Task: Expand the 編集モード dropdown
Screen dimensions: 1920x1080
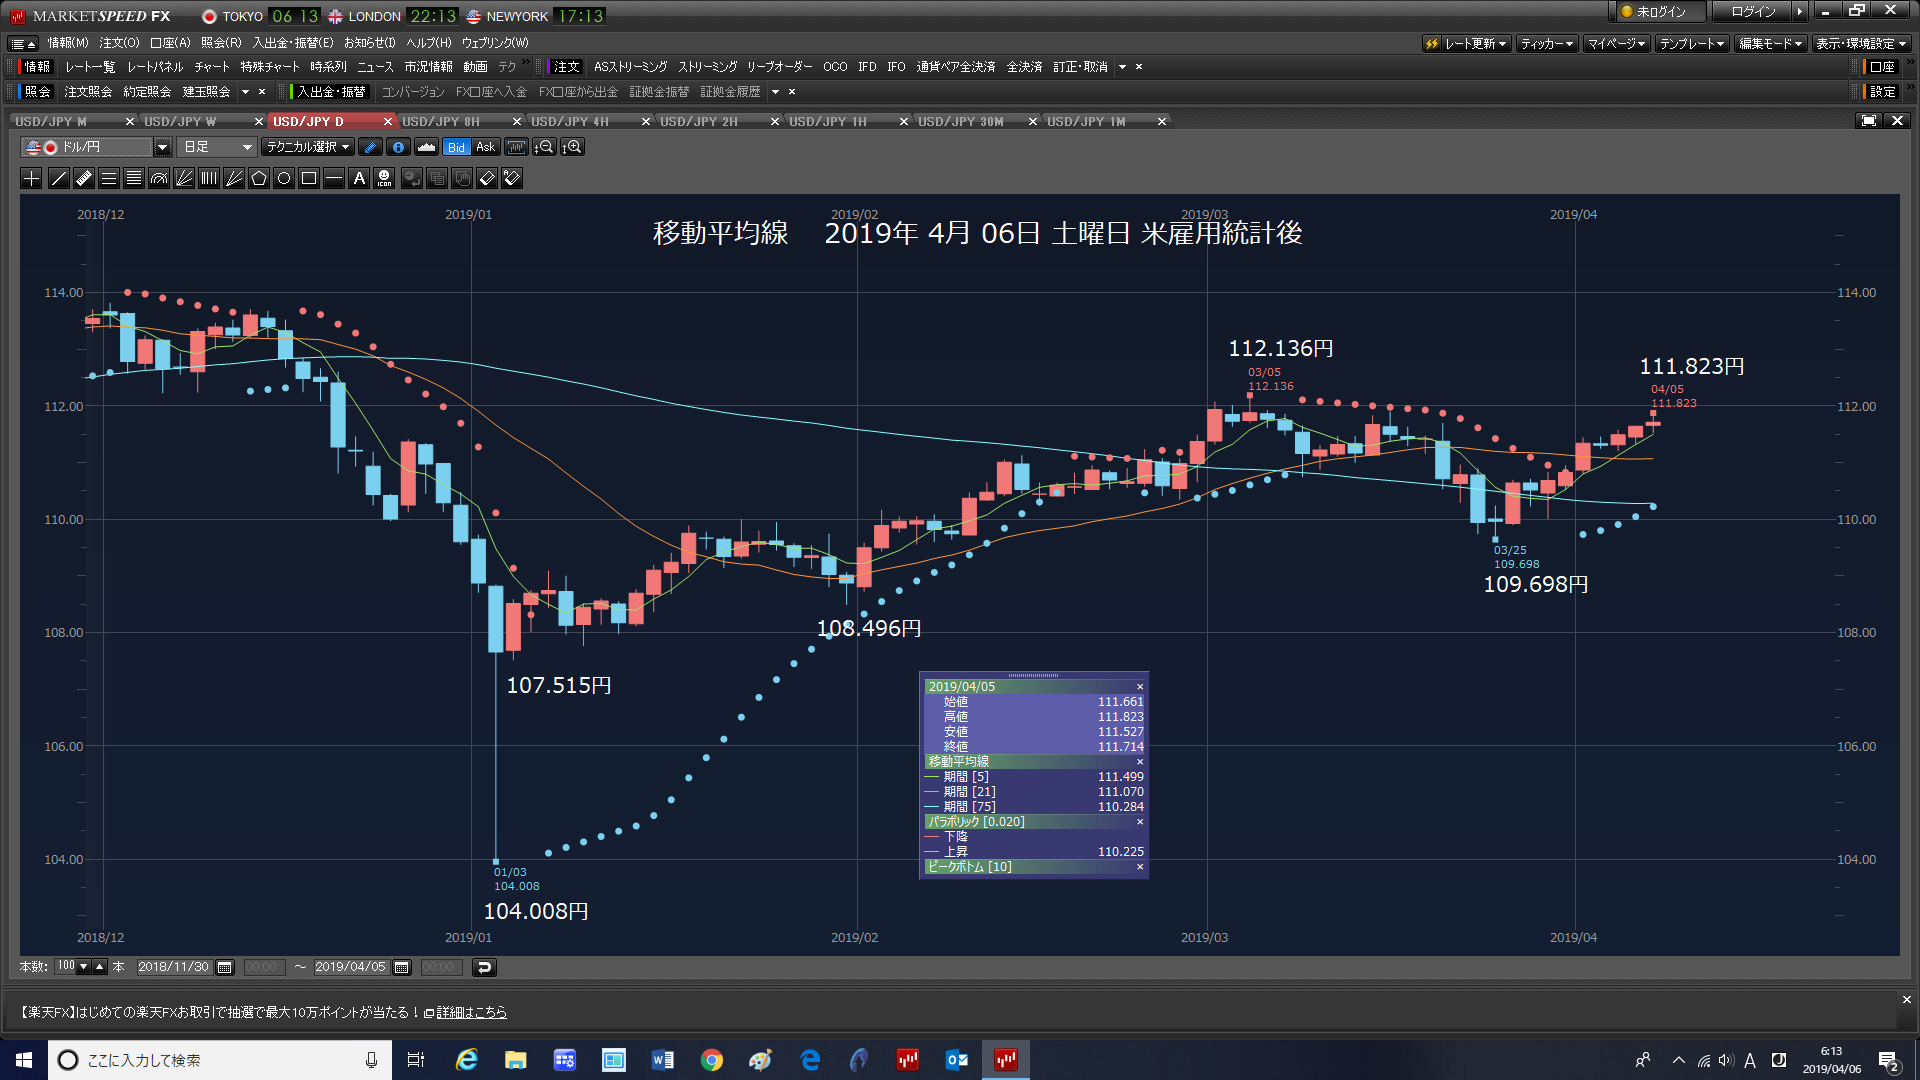Action: click(x=1770, y=43)
